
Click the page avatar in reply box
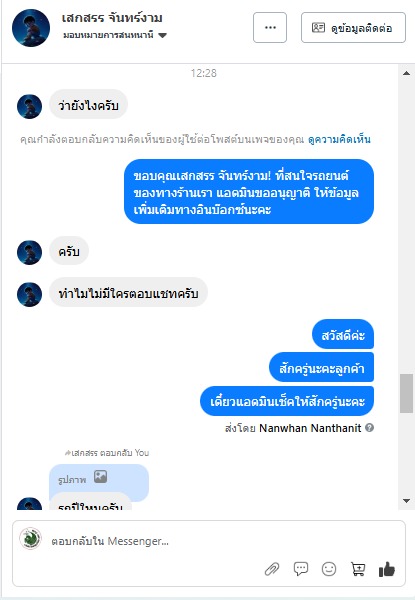pyautogui.click(x=31, y=538)
